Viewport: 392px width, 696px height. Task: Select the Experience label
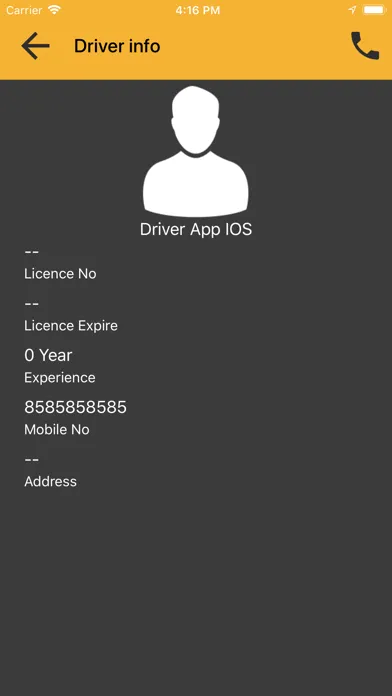coord(60,378)
